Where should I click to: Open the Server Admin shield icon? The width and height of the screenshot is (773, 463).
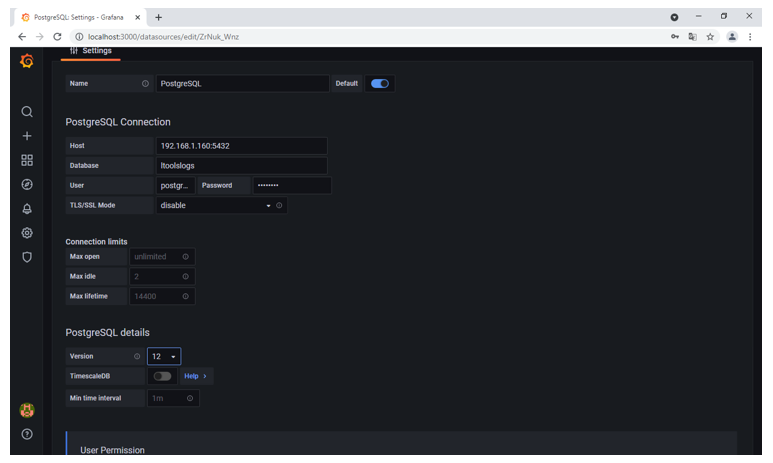(27, 257)
